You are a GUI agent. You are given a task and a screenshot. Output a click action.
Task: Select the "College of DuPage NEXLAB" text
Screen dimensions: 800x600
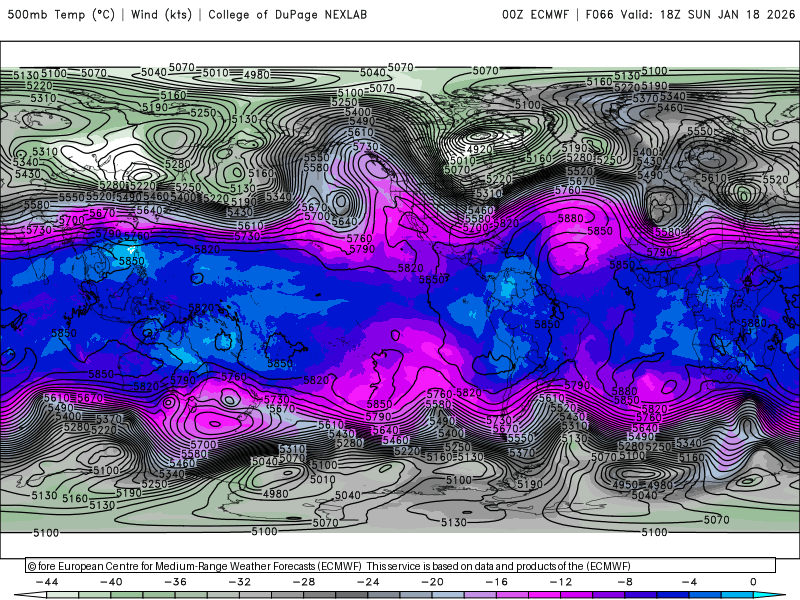287,15
